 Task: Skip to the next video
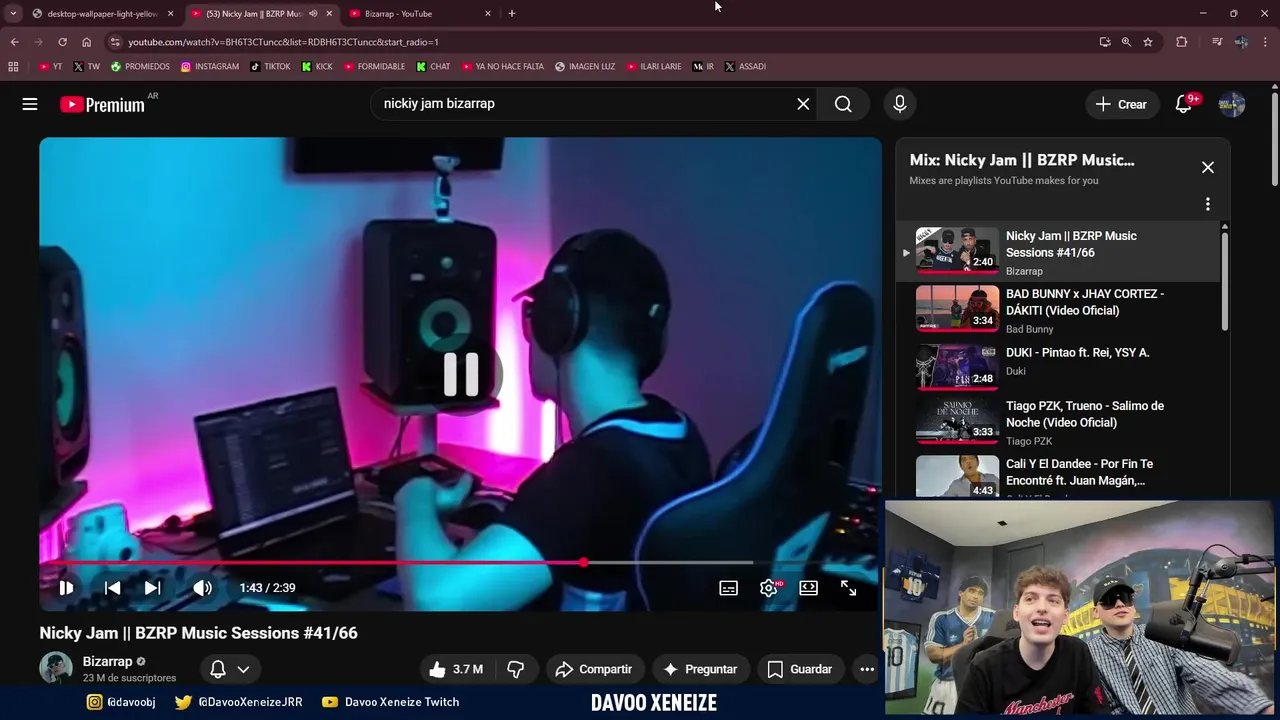pos(152,588)
